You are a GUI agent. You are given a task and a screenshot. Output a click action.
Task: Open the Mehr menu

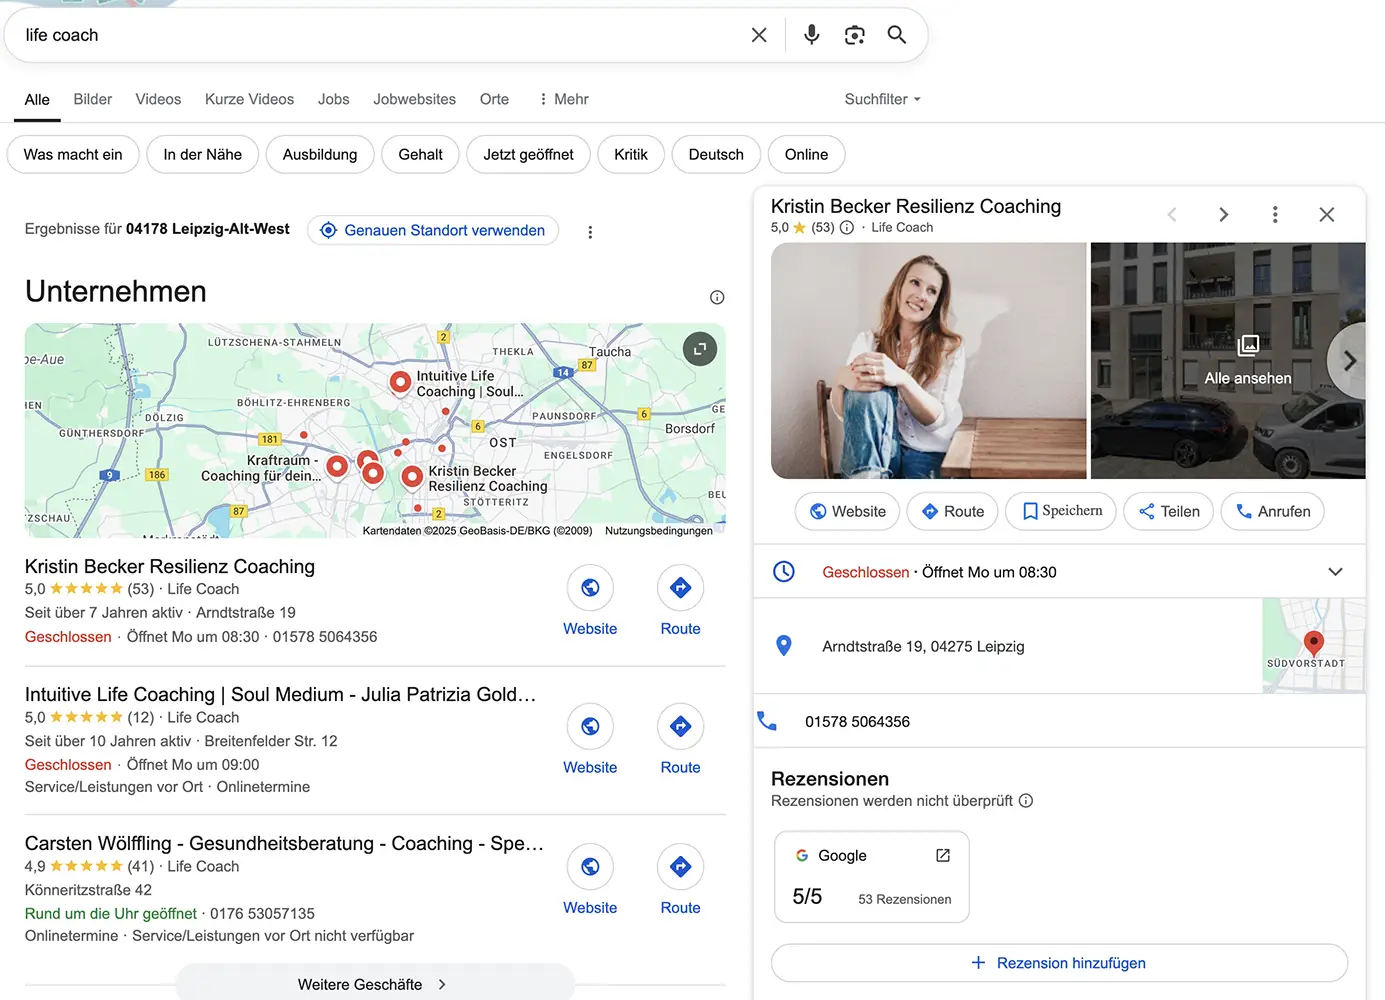point(564,99)
